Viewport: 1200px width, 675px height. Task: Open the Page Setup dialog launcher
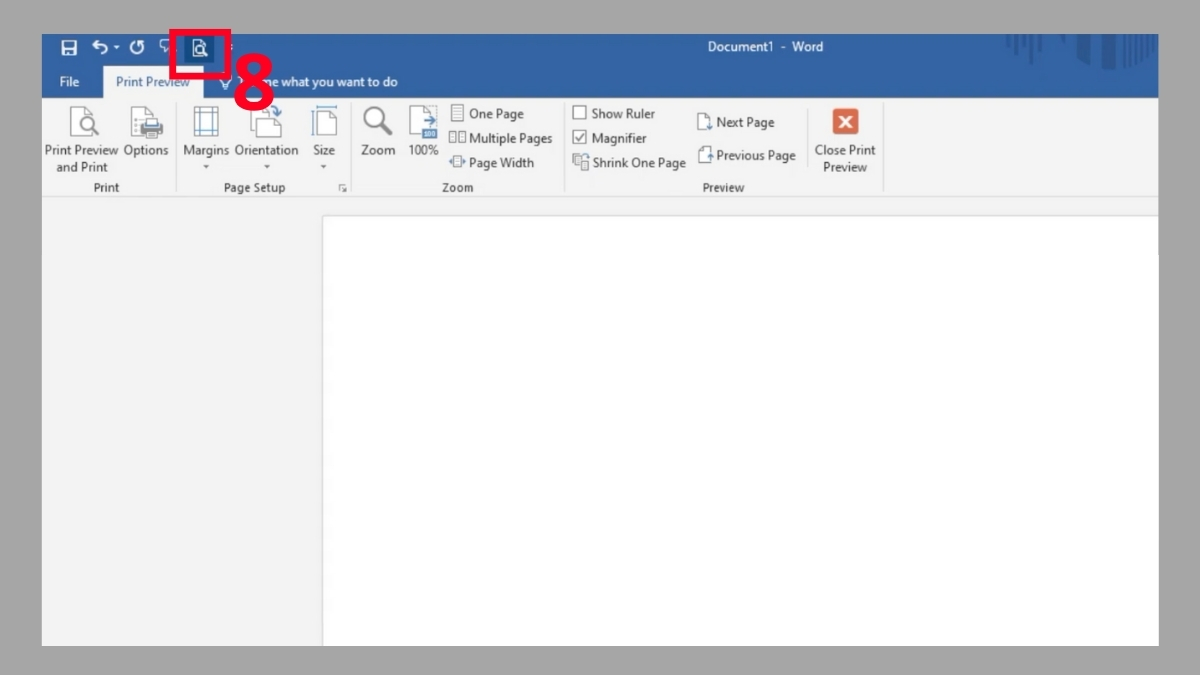(342, 188)
